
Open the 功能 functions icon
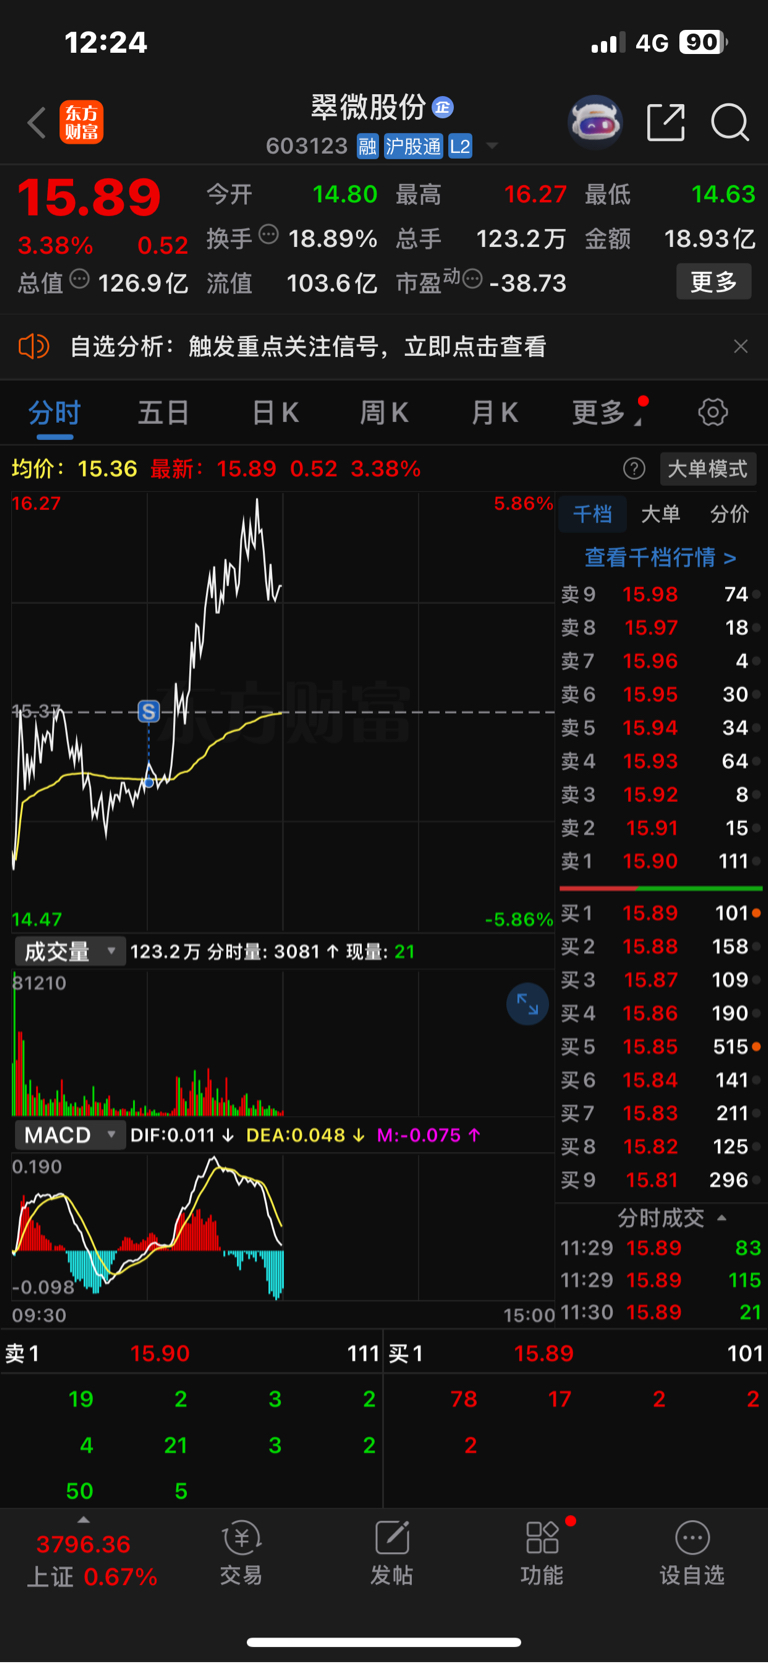click(542, 1553)
